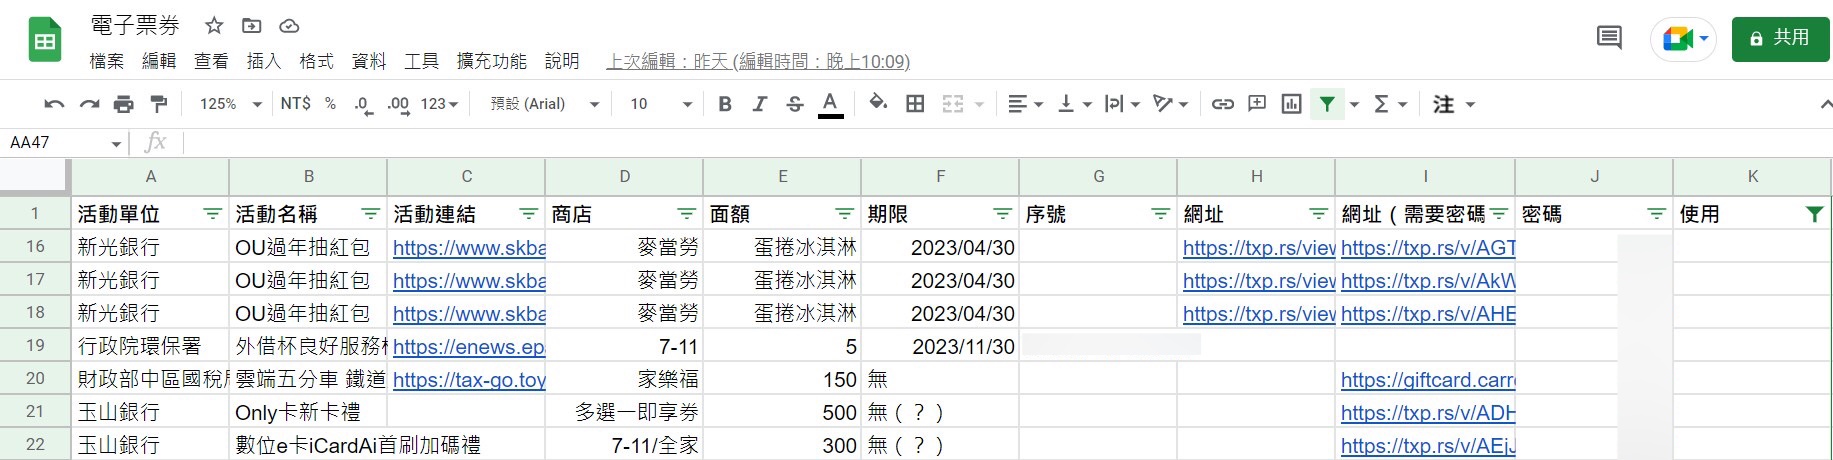Open the 說明 menu
Viewport: 1833px width, 460px height.
(x=562, y=61)
